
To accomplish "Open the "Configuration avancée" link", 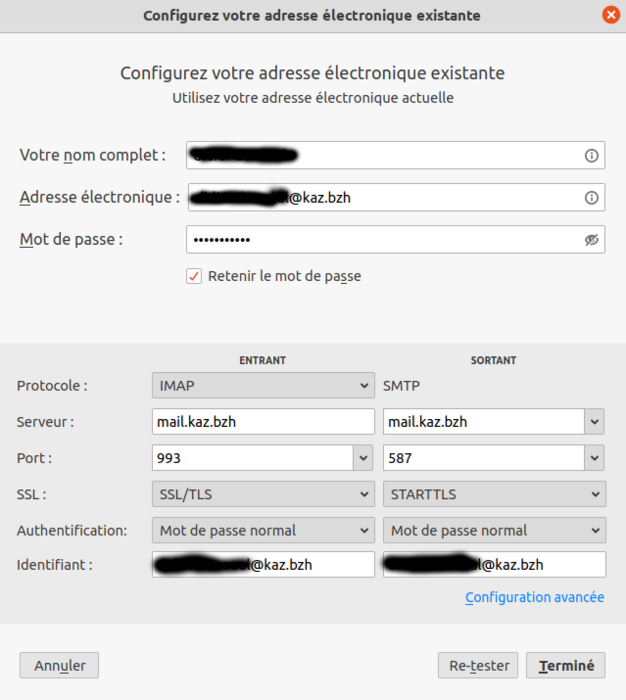I will coord(534,597).
